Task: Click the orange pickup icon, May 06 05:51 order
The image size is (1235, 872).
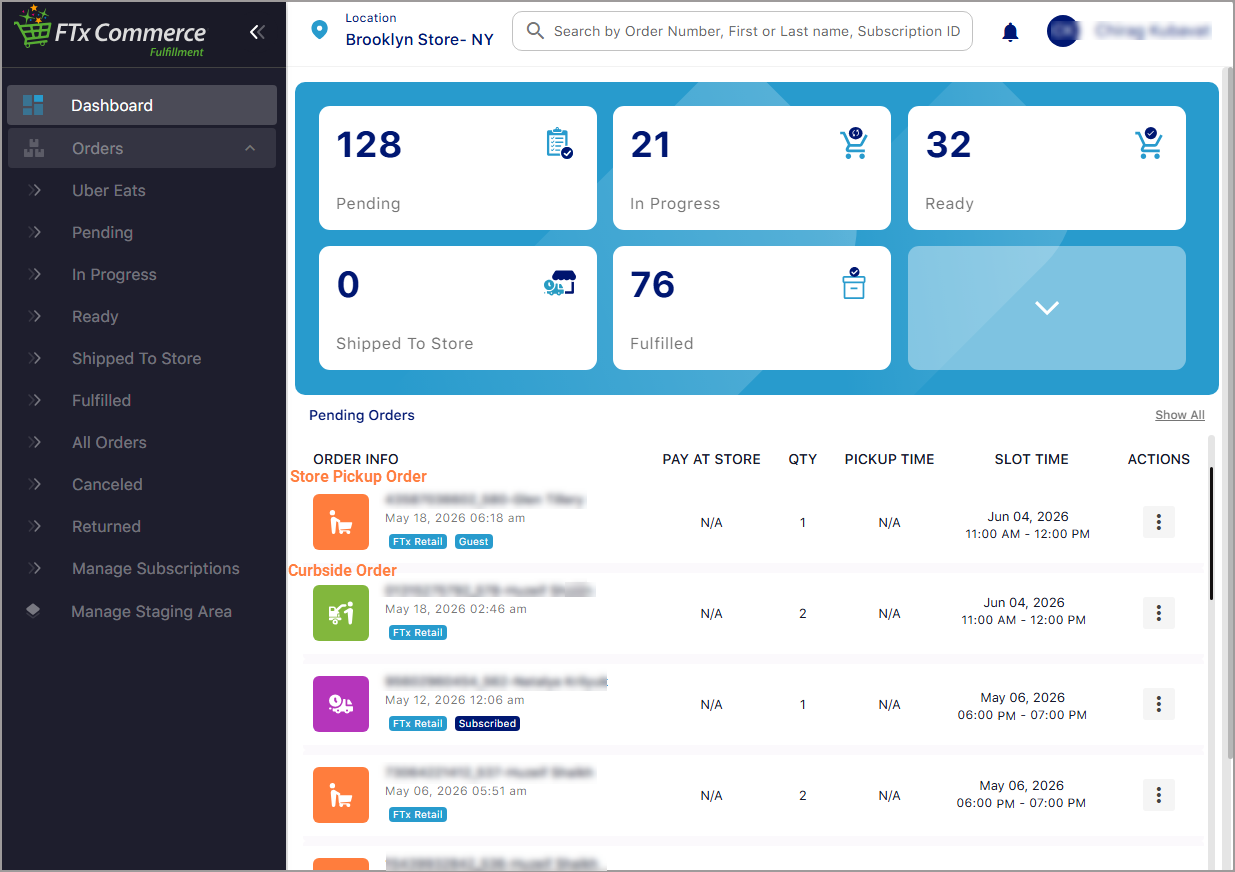Action: (341, 795)
